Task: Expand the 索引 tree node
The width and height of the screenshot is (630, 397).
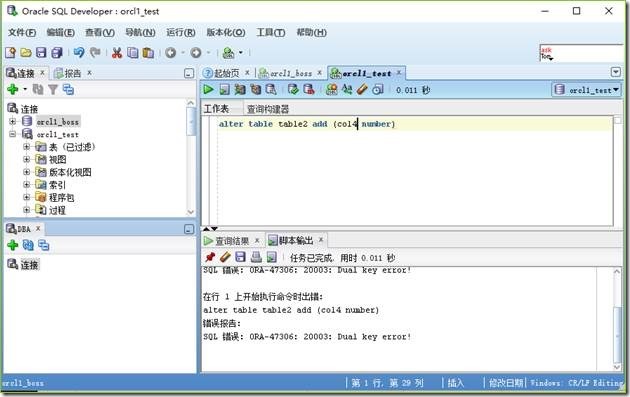Action: click(x=27, y=185)
